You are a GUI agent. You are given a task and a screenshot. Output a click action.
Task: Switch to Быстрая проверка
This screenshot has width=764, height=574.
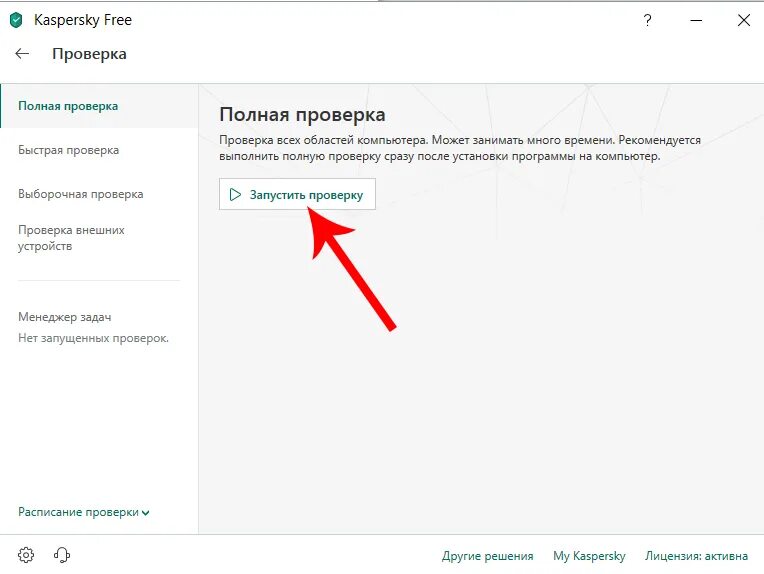(x=68, y=150)
